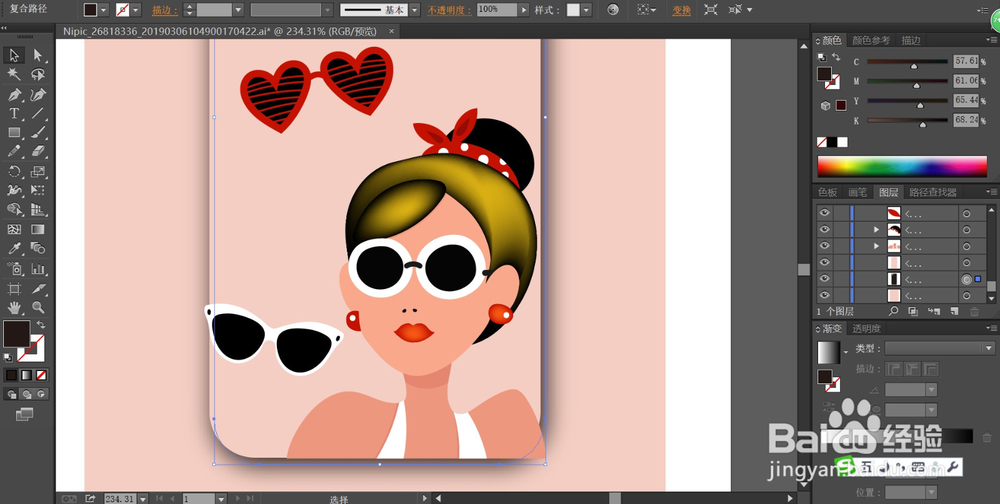Choose the Rotate tool
1000x504 pixels.
(13, 171)
